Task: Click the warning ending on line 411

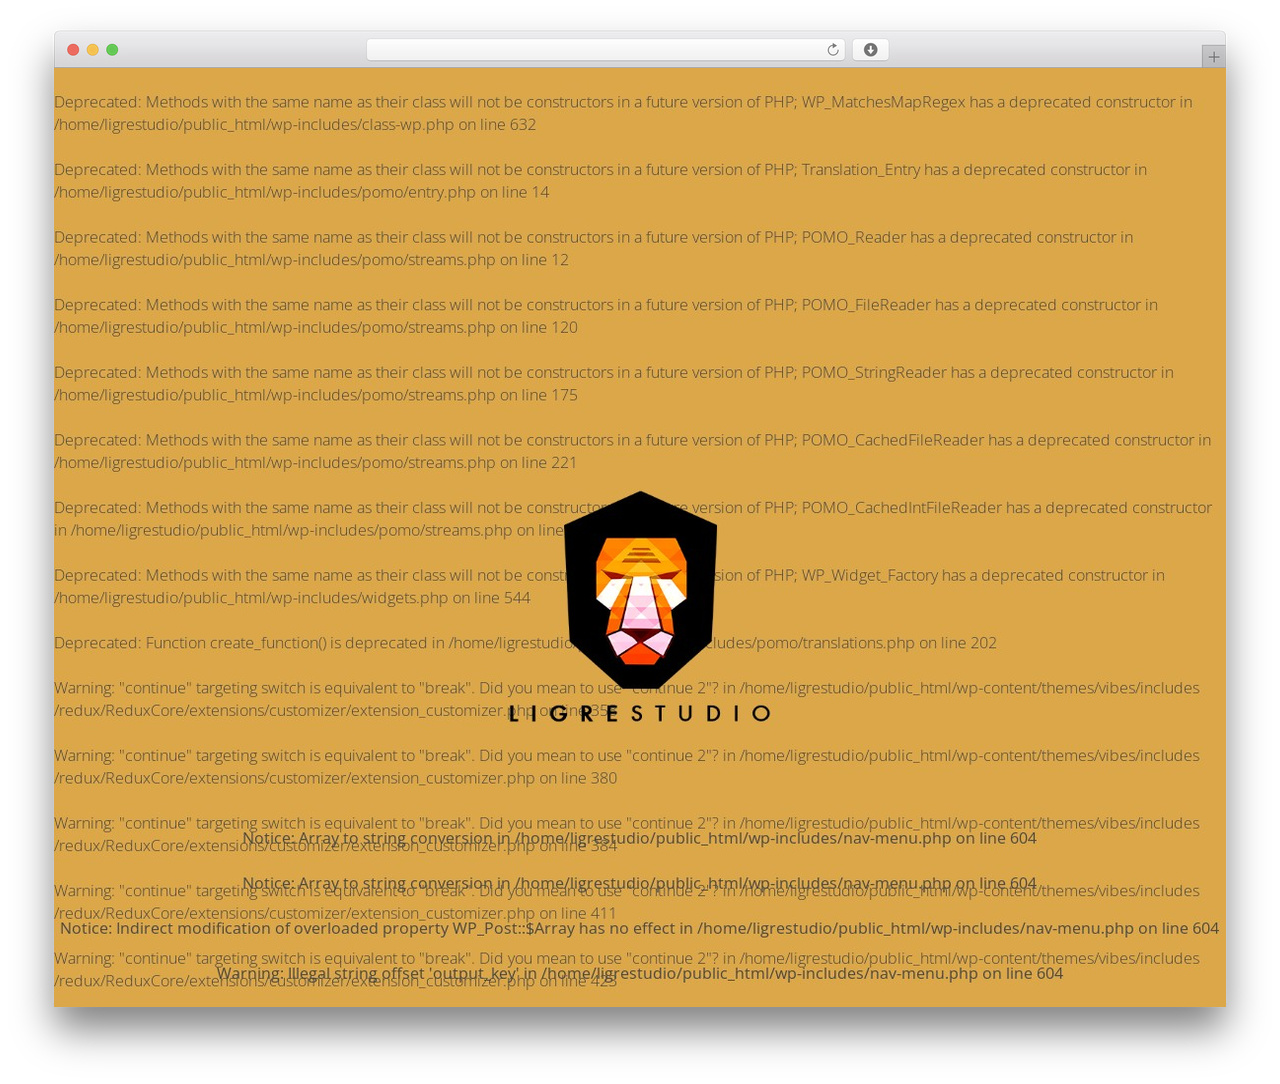Action: [627, 902]
